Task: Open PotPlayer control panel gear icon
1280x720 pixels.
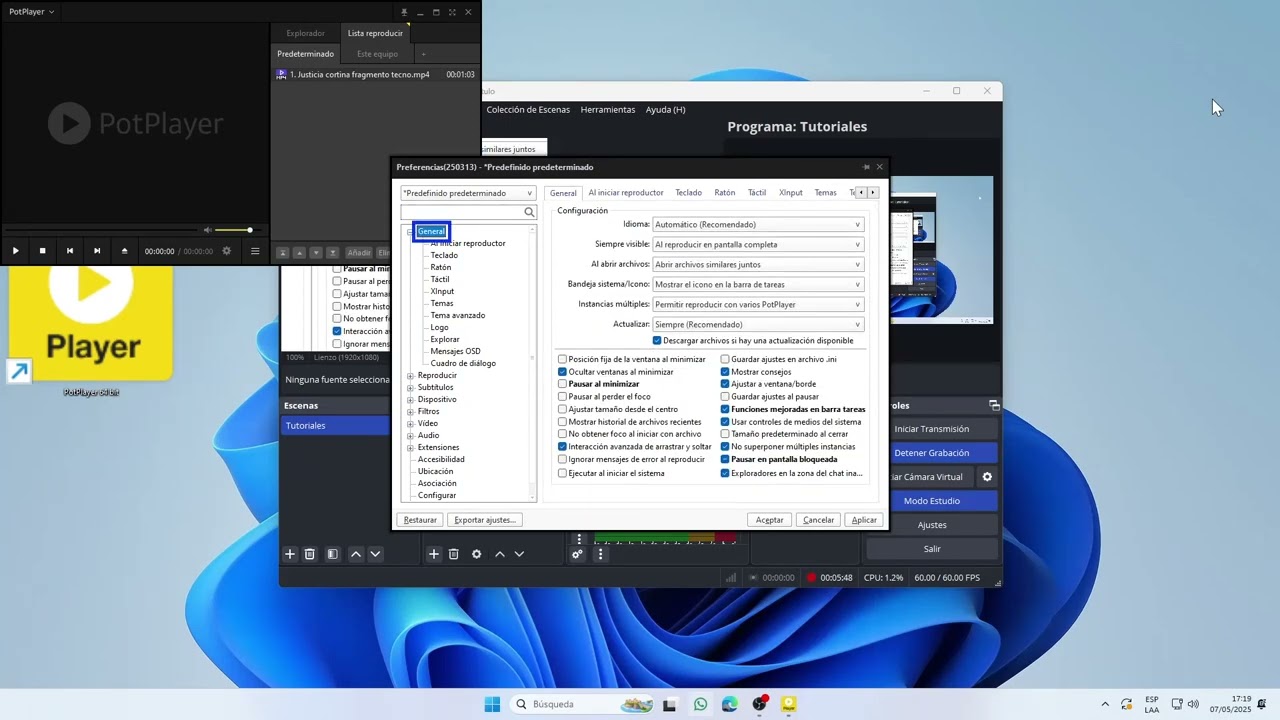Action: pos(227,251)
